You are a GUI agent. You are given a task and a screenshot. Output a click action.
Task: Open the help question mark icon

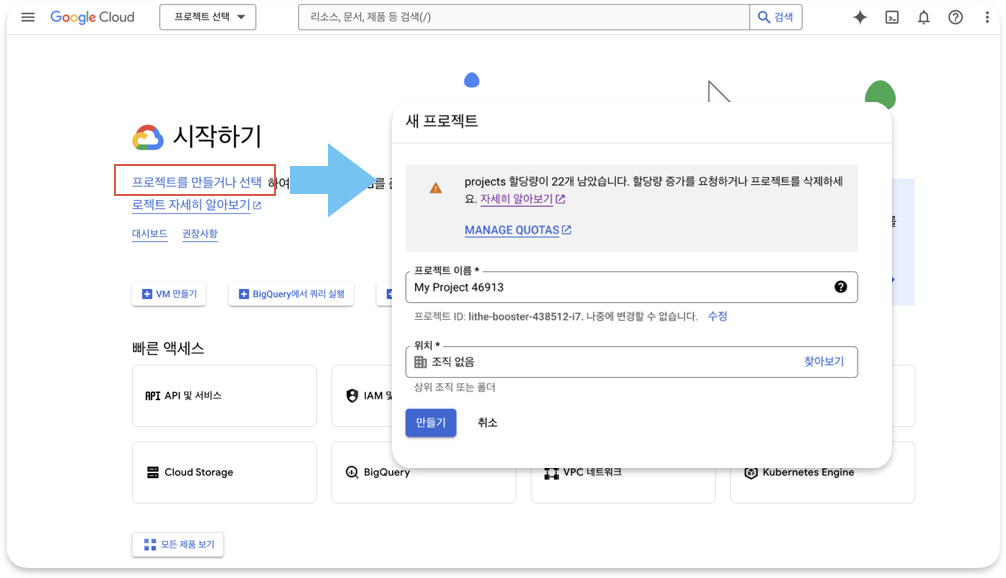tap(955, 17)
